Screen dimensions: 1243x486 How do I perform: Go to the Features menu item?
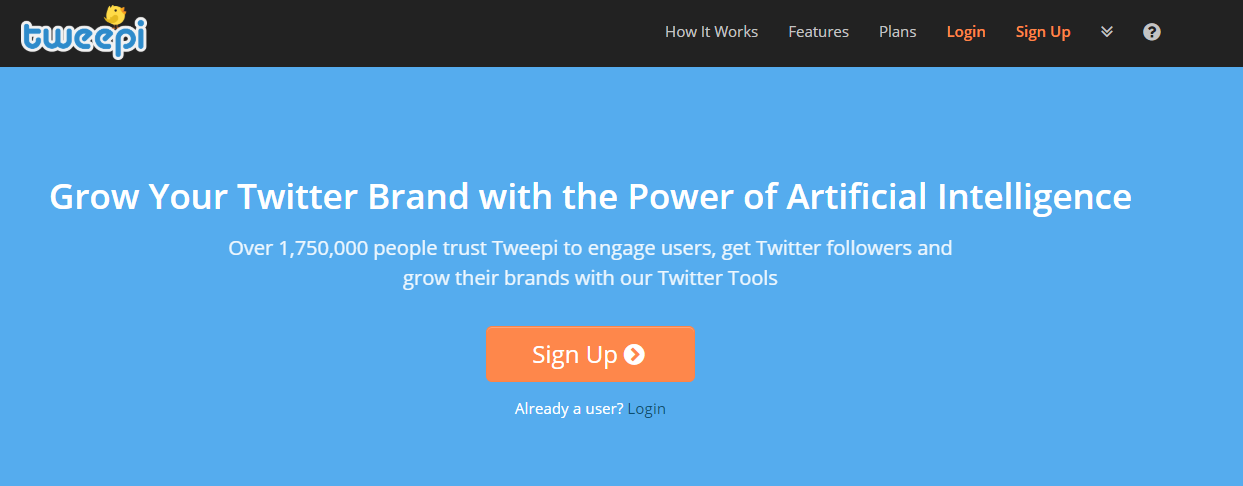[818, 32]
